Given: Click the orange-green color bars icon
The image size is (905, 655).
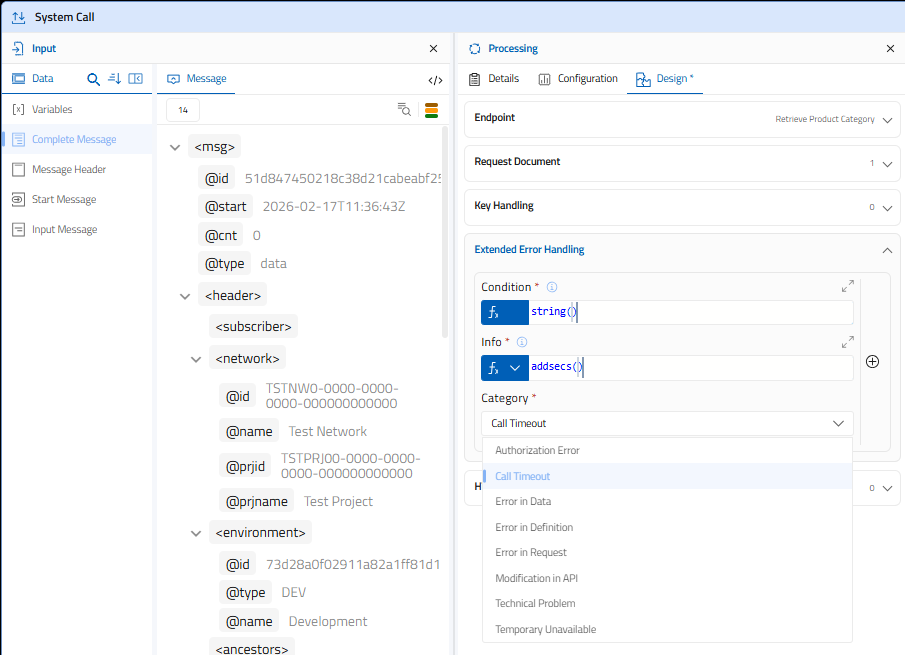Looking at the screenshot, I should pos(432,110).
